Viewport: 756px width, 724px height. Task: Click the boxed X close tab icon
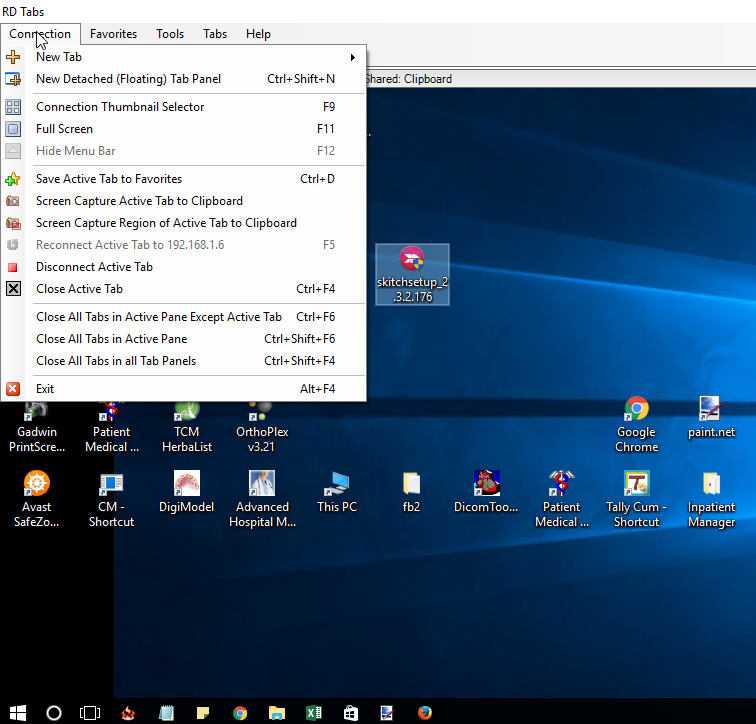pyautogui.click(x=13, y=289)
